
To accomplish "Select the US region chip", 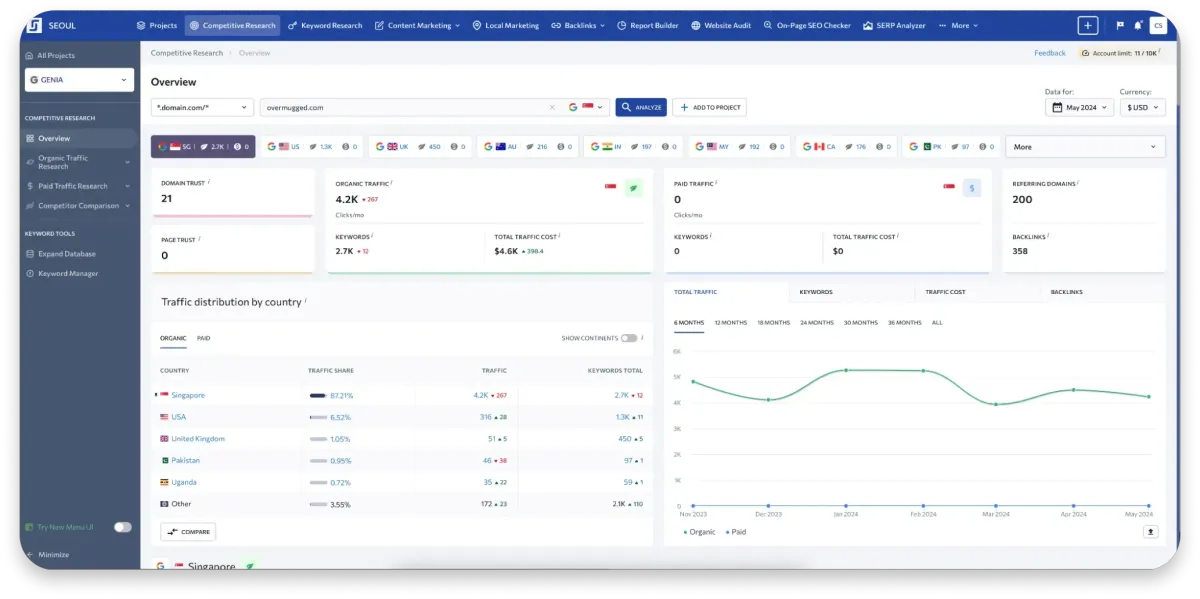I will (x=311, y=147).
